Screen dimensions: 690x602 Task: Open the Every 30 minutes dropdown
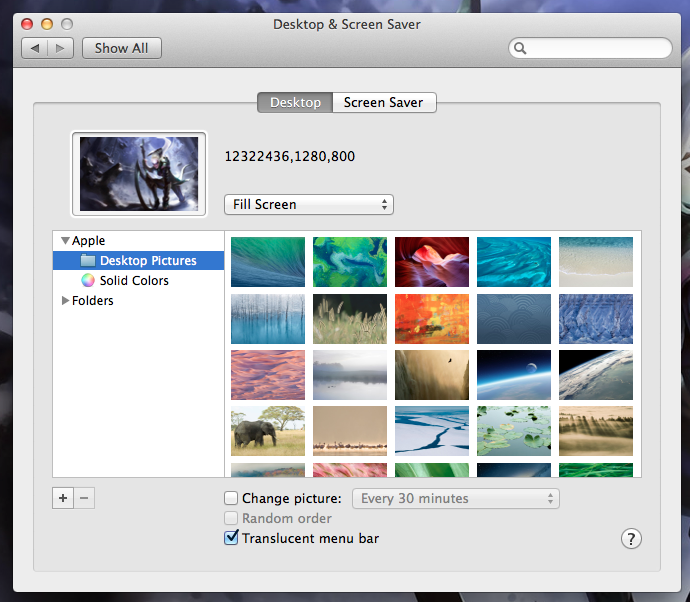[x=456, y=499]
